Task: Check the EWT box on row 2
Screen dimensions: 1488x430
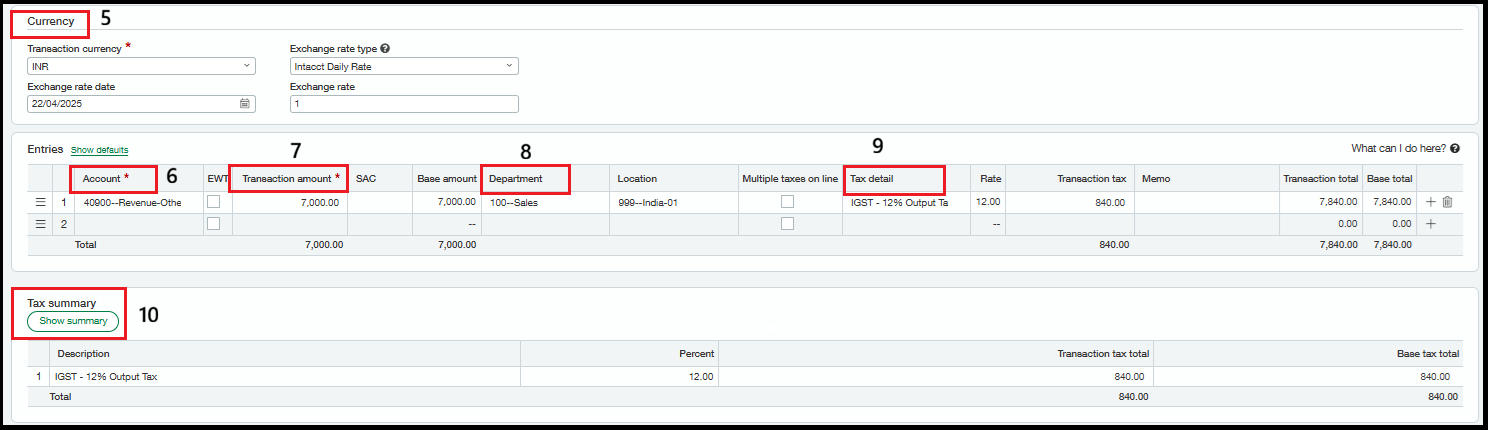Action: pyautogui.click(x=214, y=224)
